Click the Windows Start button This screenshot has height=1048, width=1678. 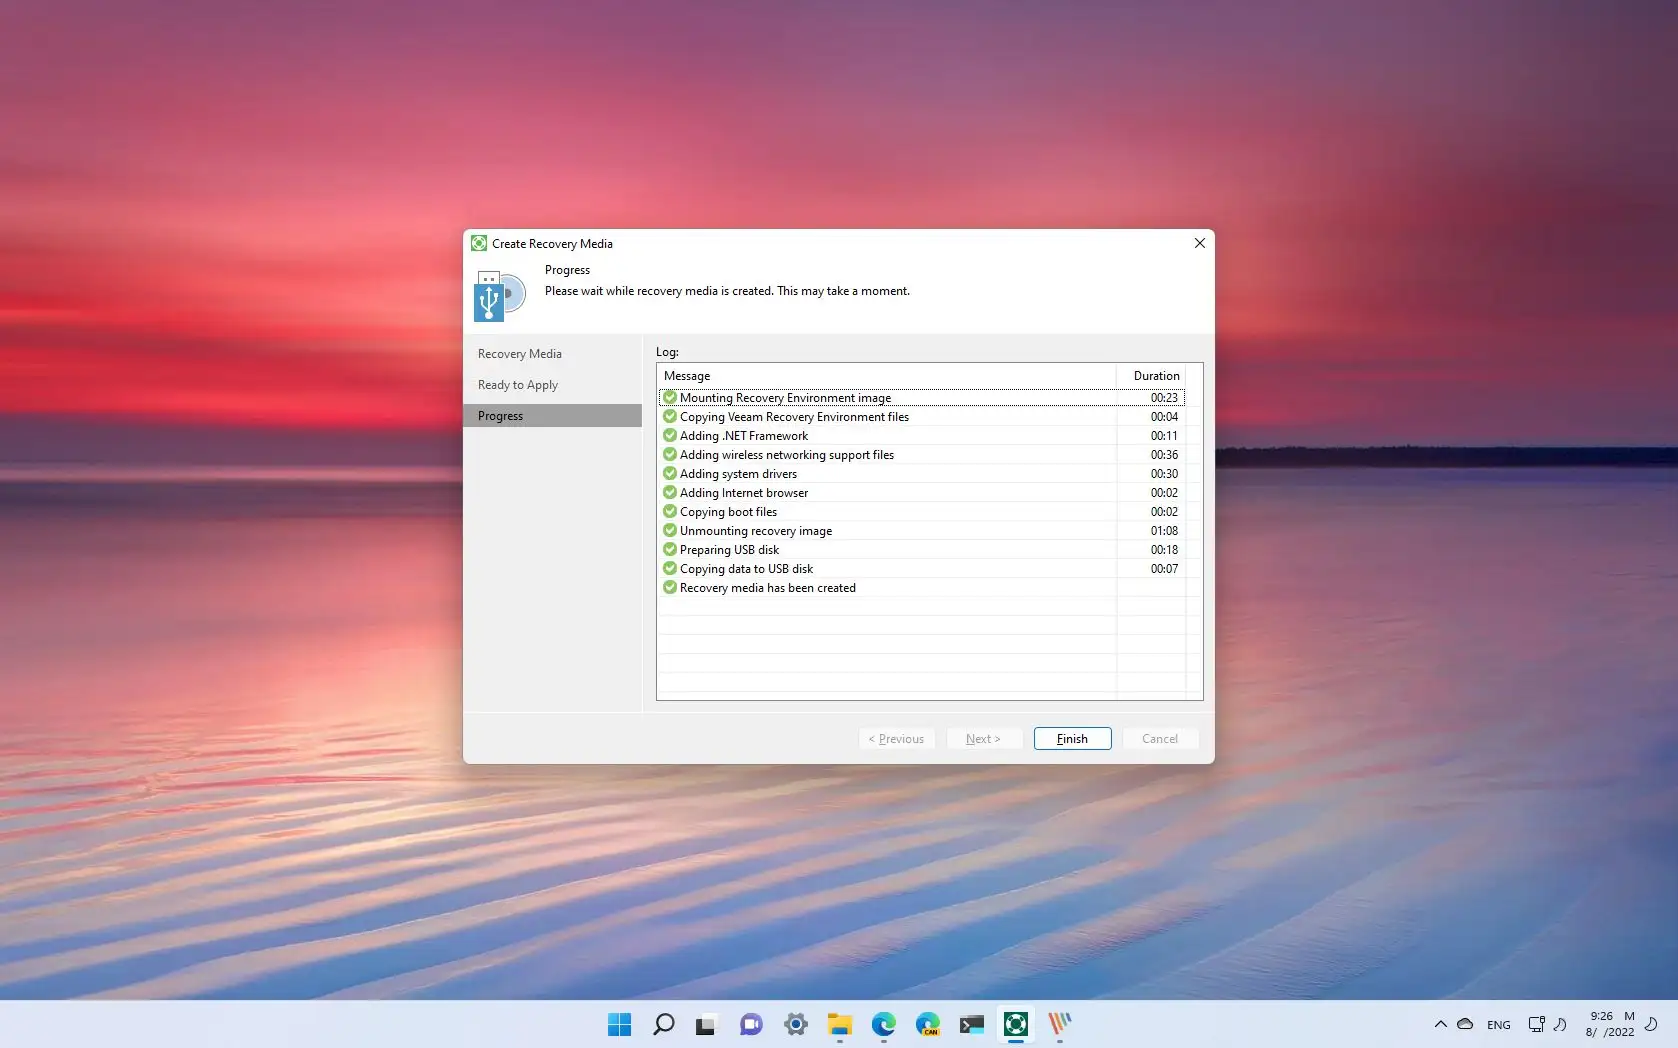tap(619, 1024)
